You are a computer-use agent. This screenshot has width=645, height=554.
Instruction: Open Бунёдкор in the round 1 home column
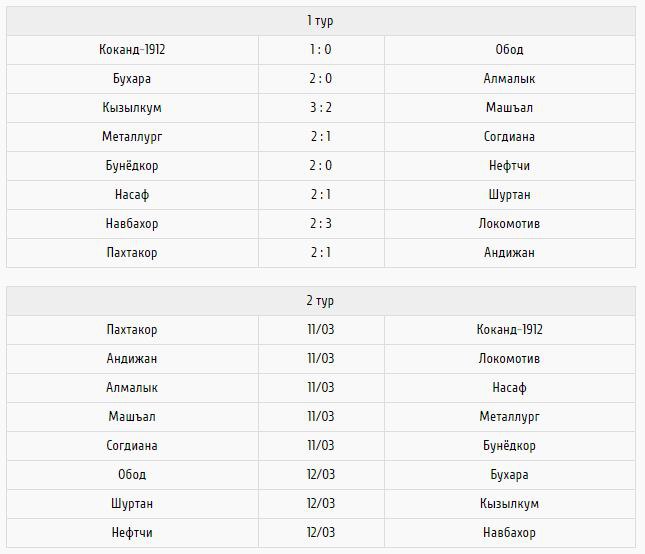[132, 166]
